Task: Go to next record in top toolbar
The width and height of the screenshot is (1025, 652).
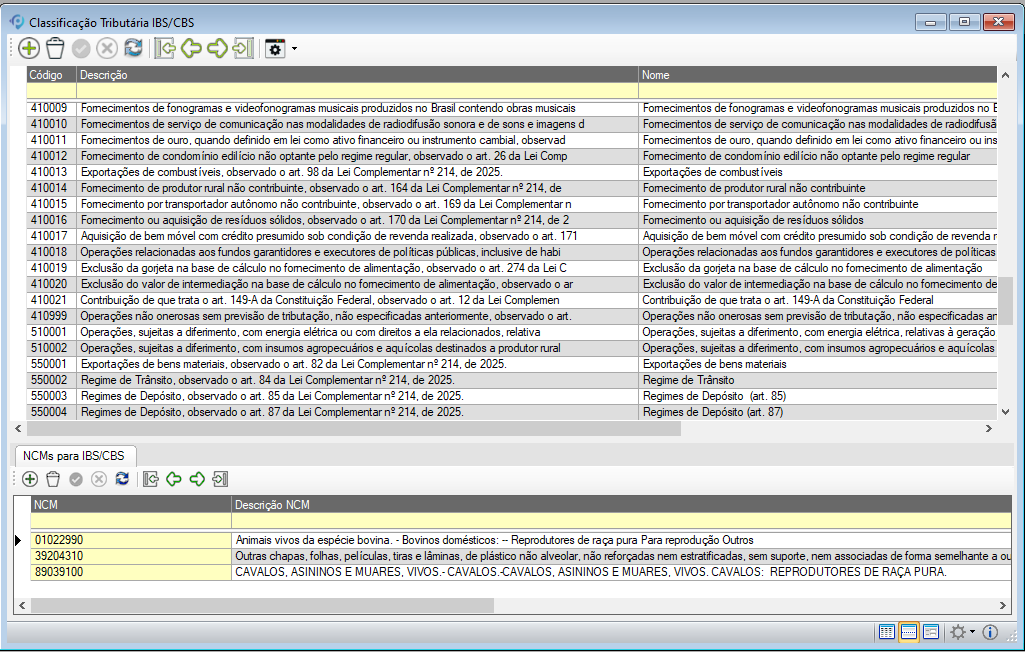Action: [x=217, y=48]
